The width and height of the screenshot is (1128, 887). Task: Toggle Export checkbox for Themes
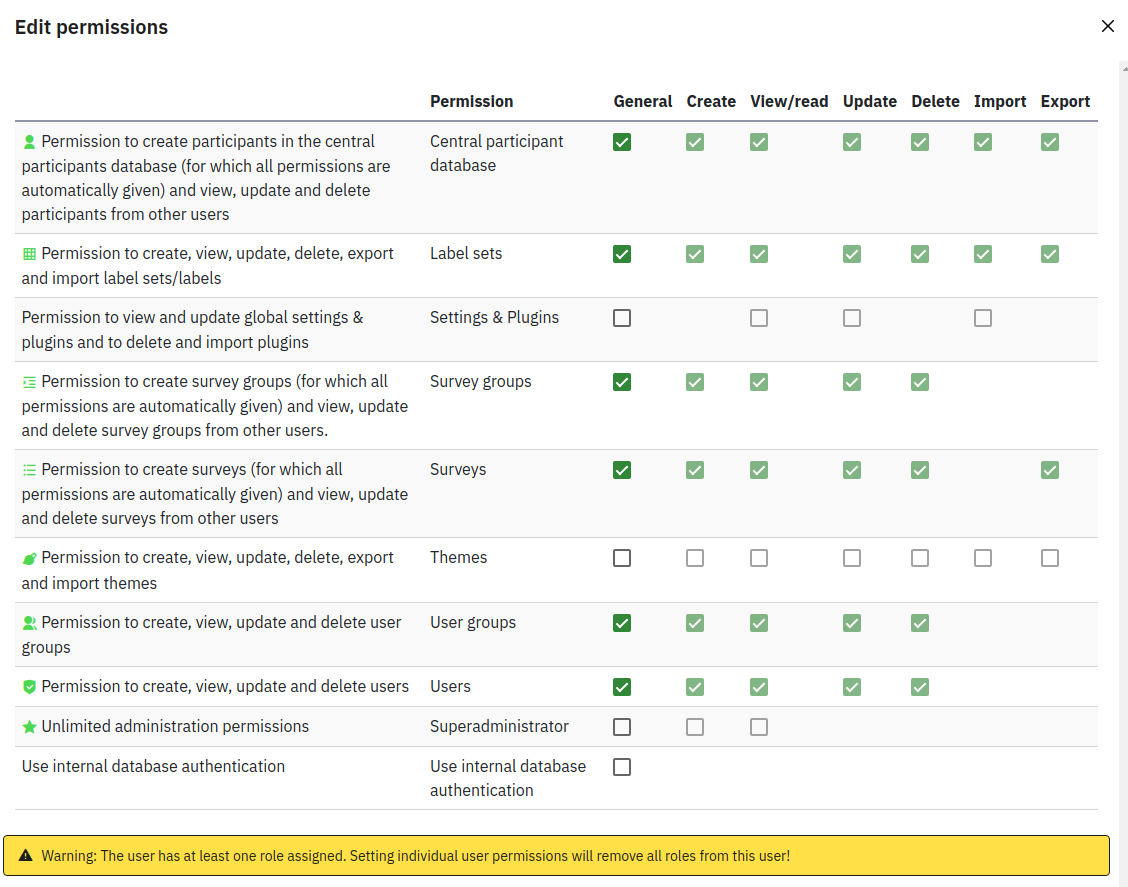1049,558
